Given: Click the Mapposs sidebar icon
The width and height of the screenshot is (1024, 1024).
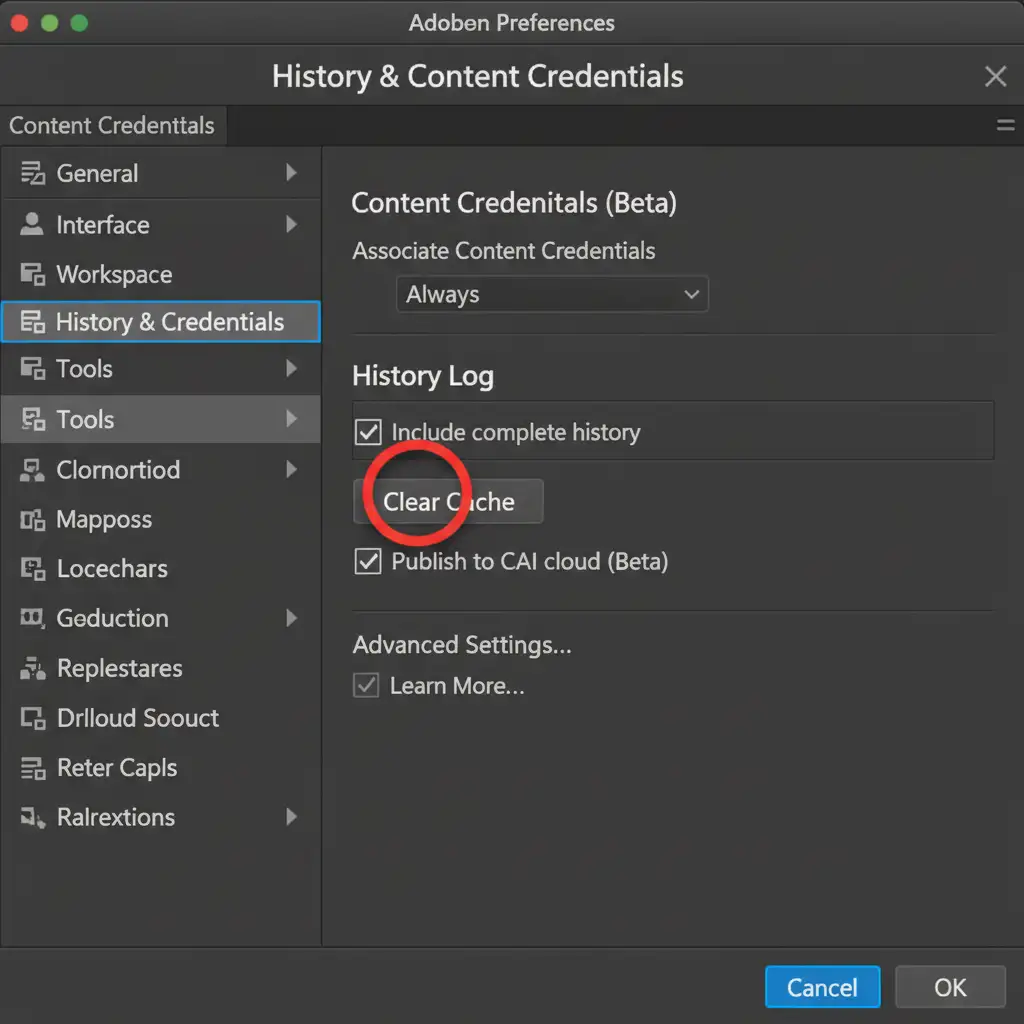Looking at the screenshot, I should tap(33, 519).
